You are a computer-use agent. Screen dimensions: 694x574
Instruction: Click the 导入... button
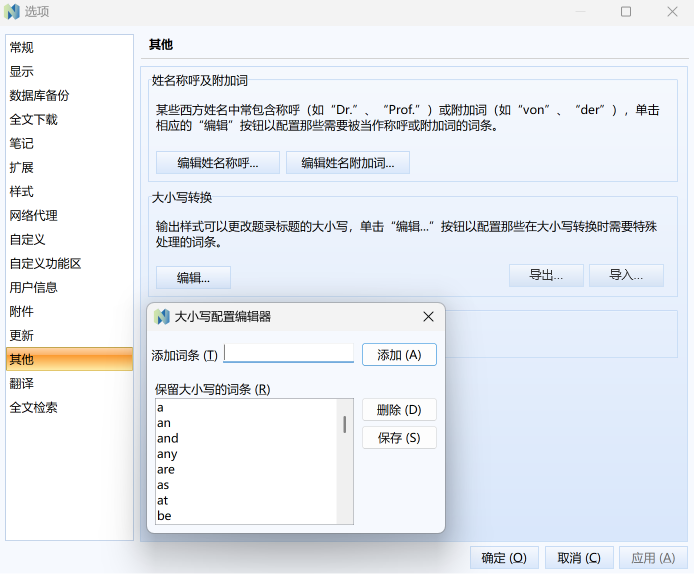[x=626, y=275]
